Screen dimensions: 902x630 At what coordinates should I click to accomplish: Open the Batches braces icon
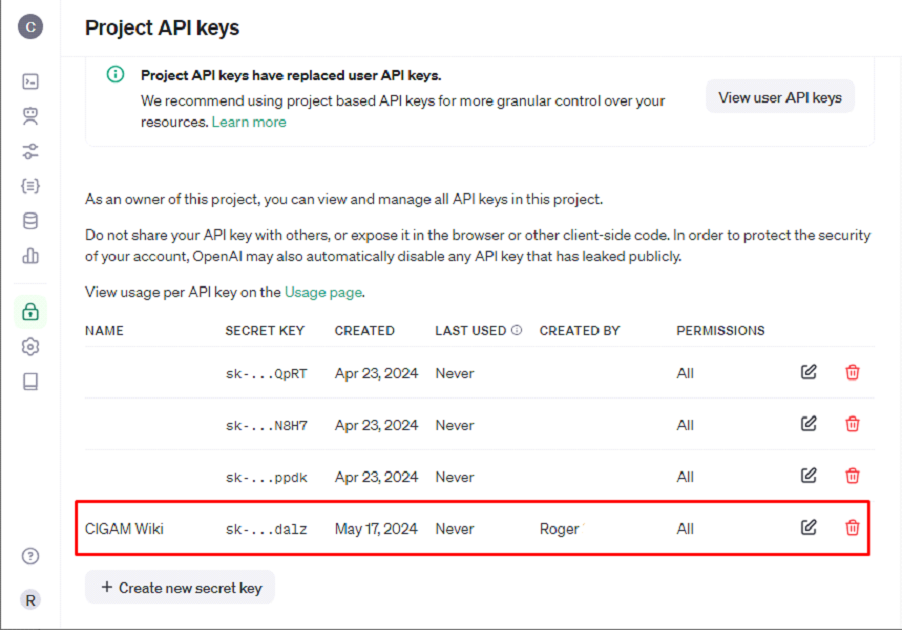coord(30,186)
